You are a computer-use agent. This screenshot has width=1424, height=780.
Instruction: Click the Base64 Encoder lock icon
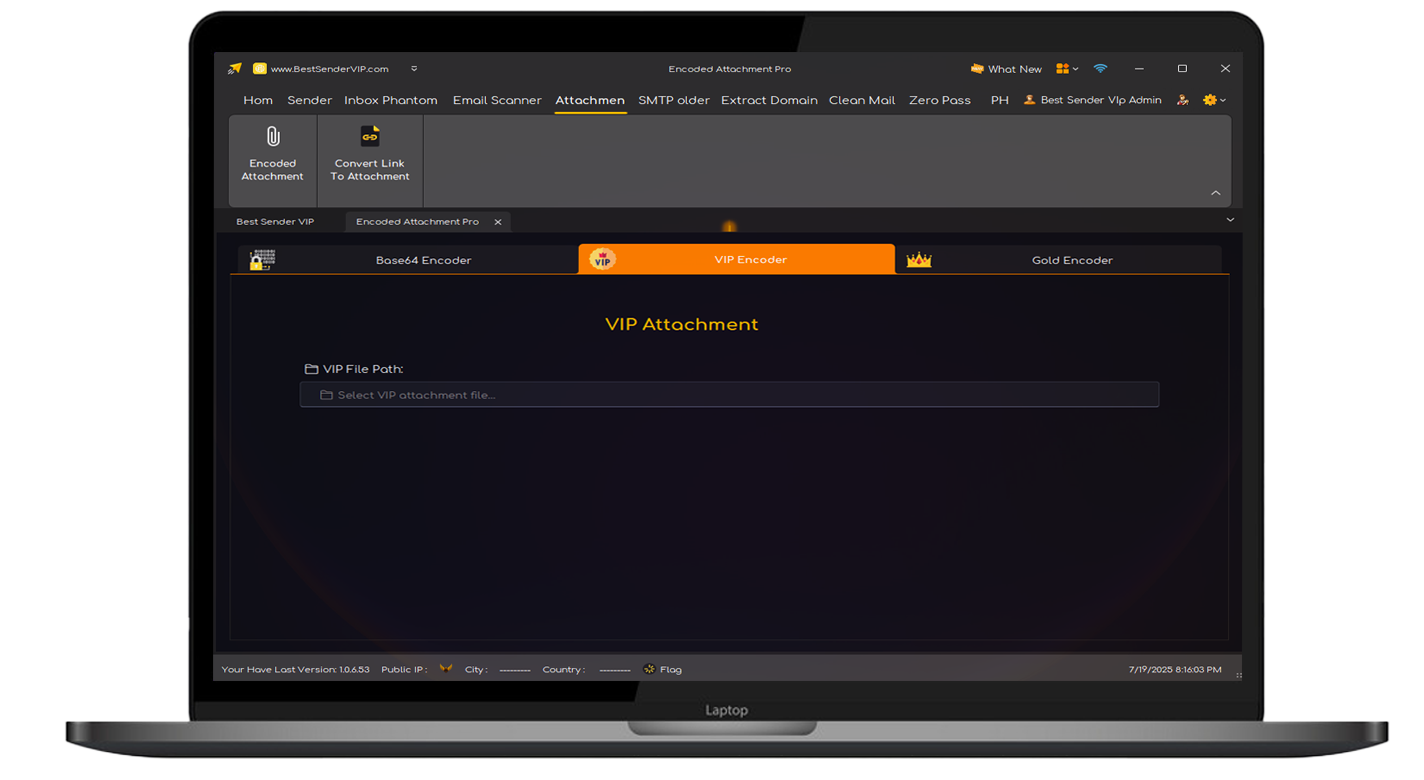coord(263,260)
